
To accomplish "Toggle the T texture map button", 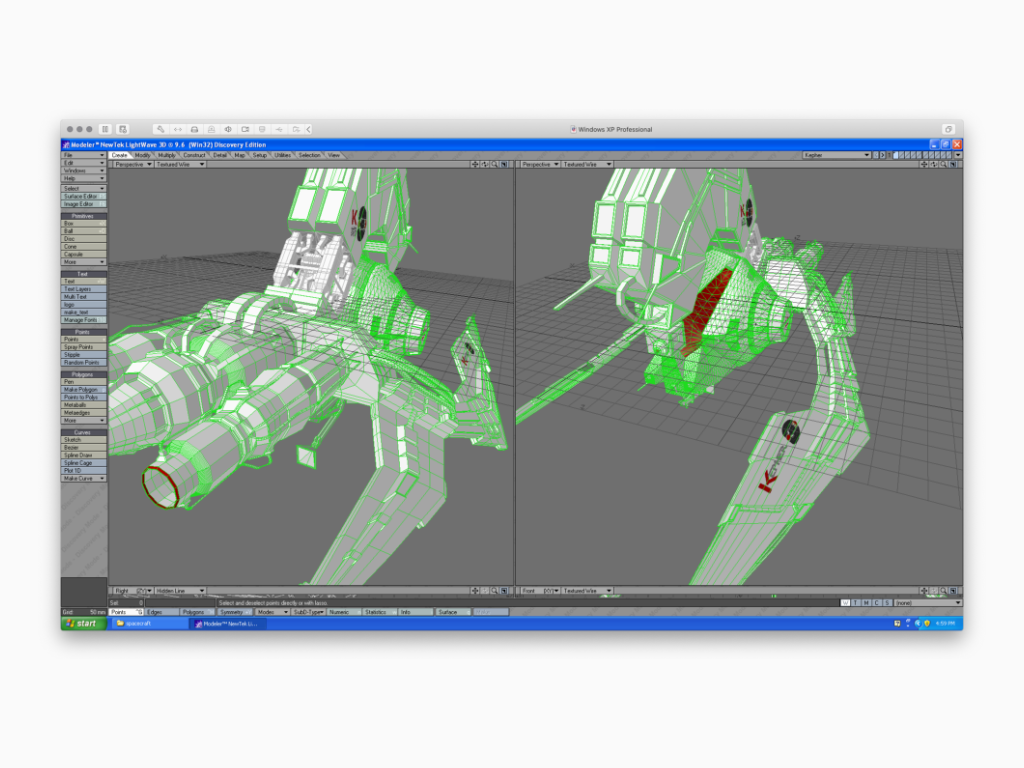I will click(856, 603).
